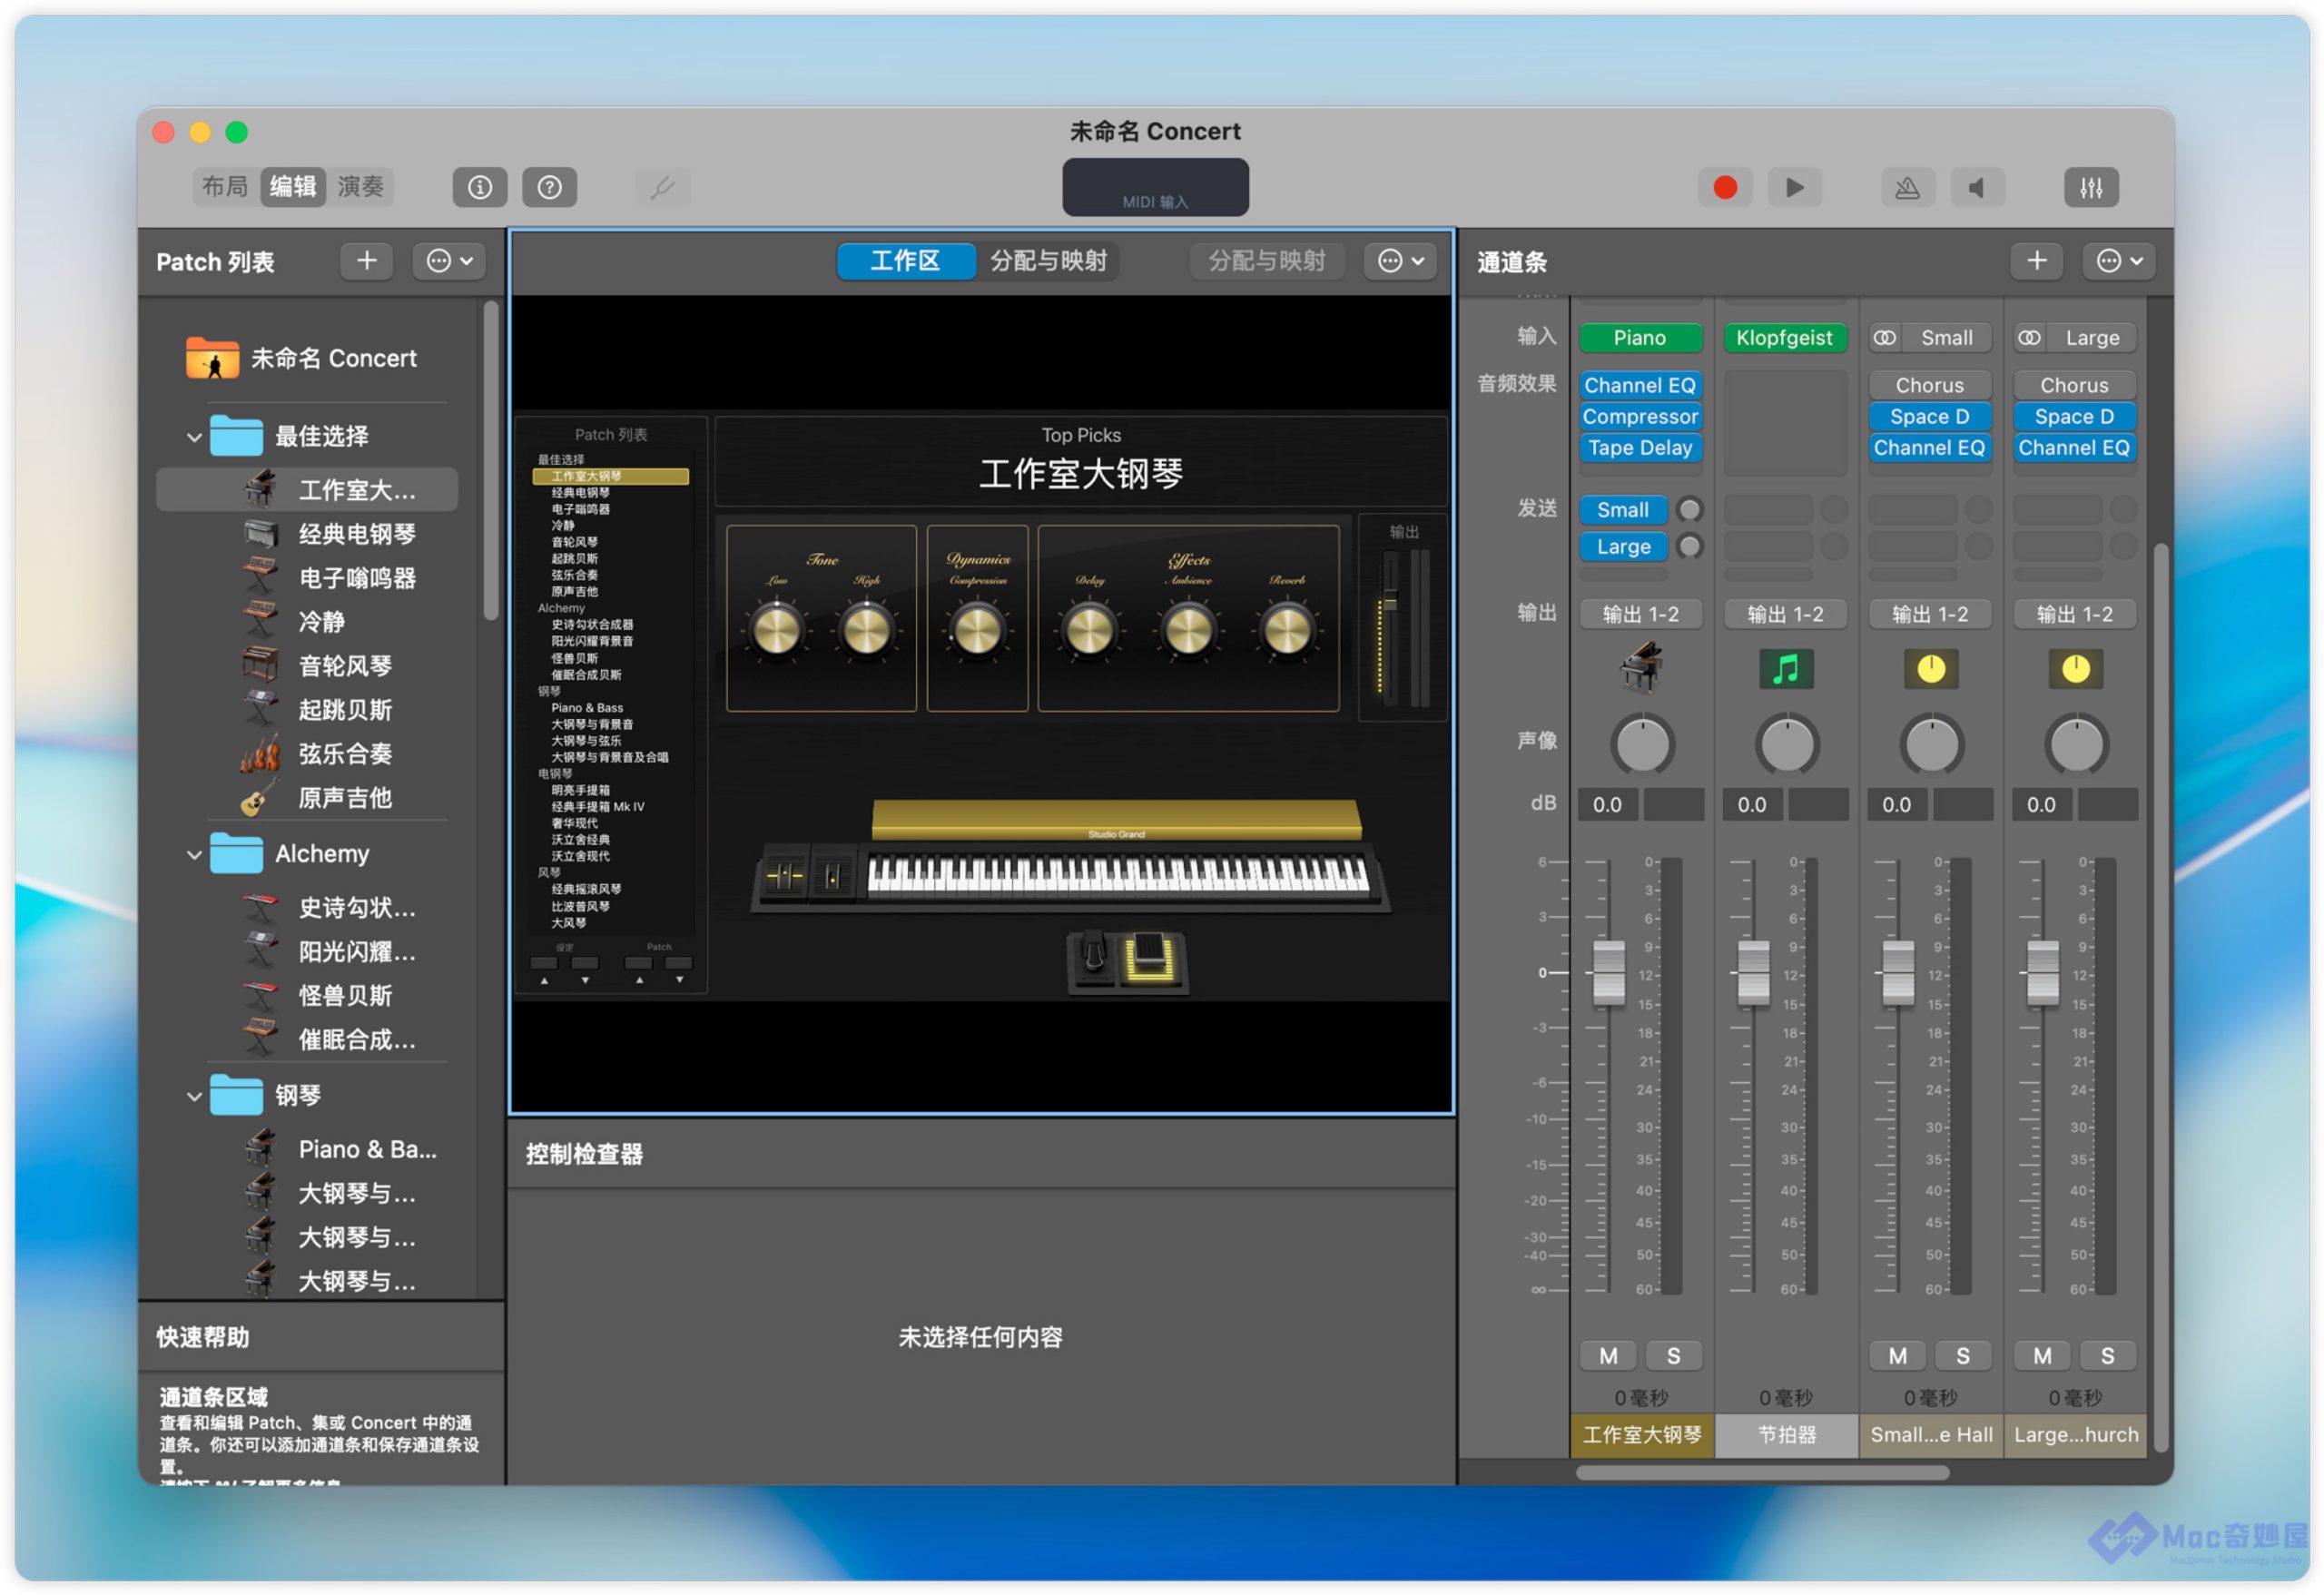Open the info inspector icon
Image resolution: width=2324 pixels, height=1595 pixels.
479,187
